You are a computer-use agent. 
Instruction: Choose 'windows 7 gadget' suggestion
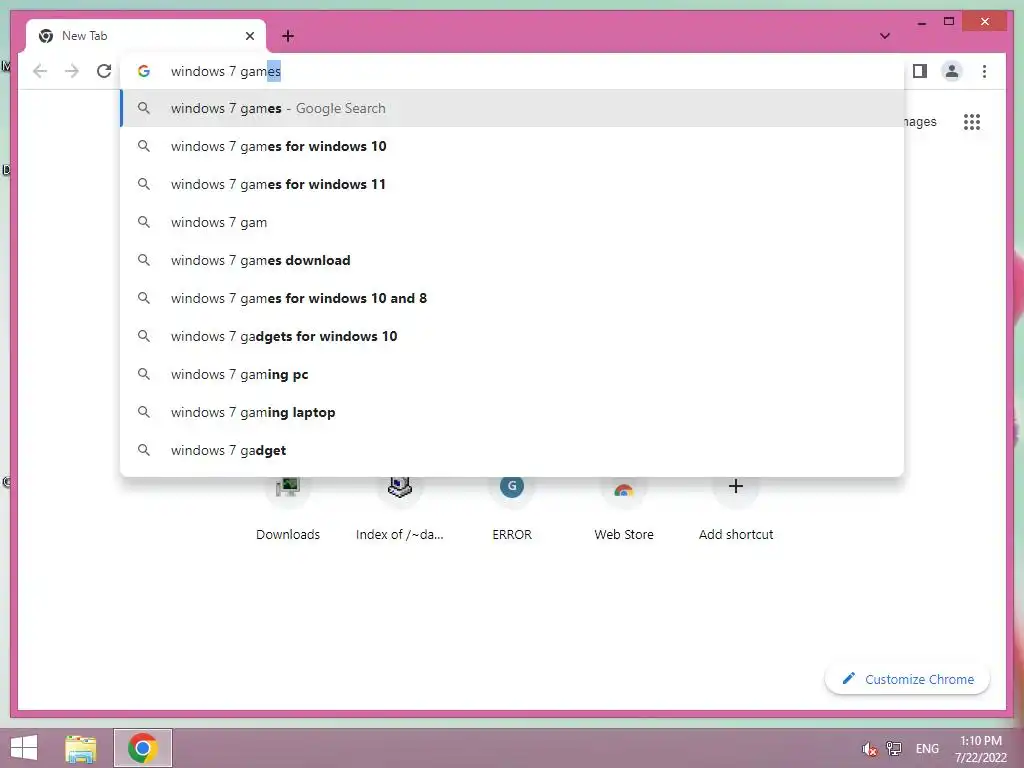[x=512, y=450]
